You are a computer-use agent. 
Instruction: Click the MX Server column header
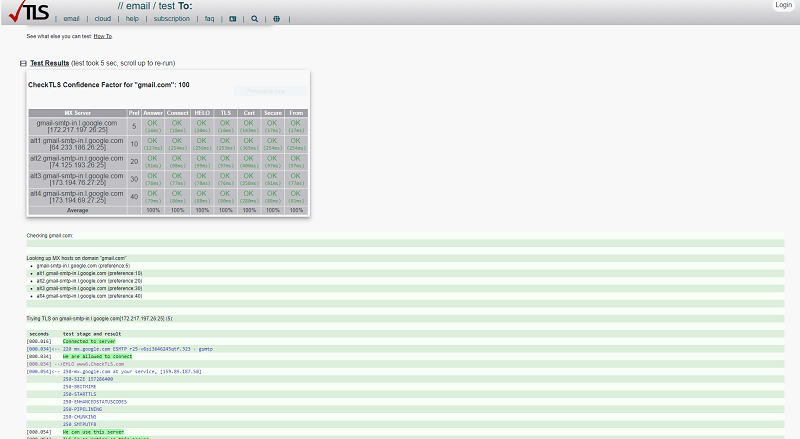(x=77, y=112)
